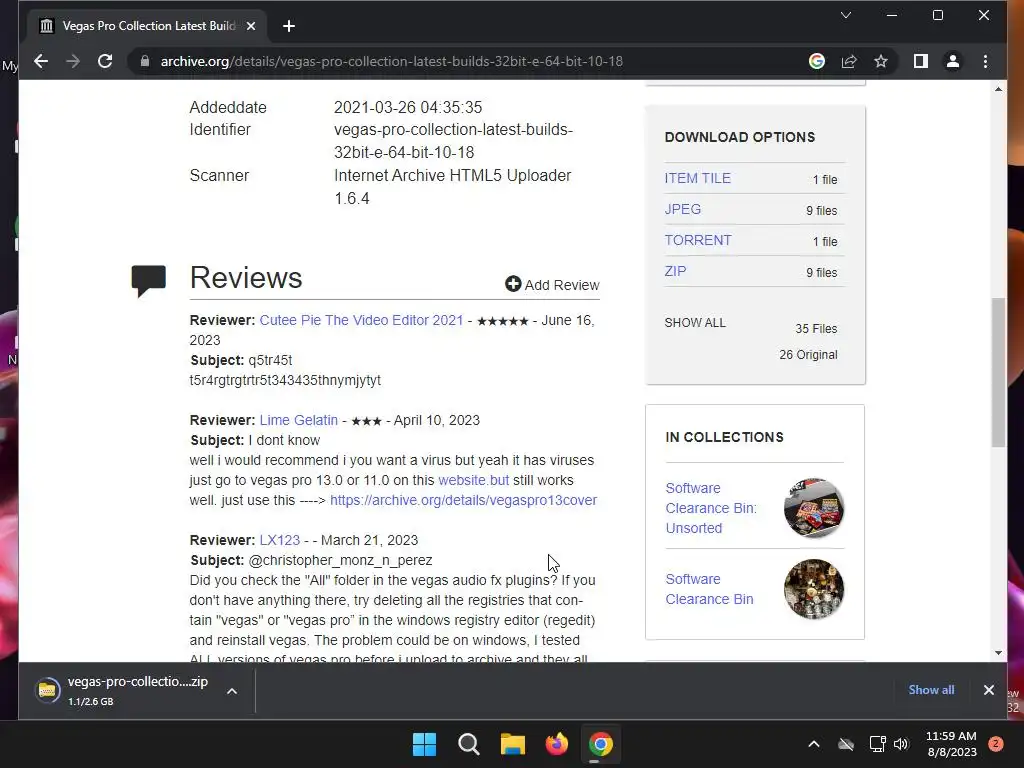This screenshot has height=768, width=1024.
Task: Click the page scrollbar thumb
Action: click(998, 372)
